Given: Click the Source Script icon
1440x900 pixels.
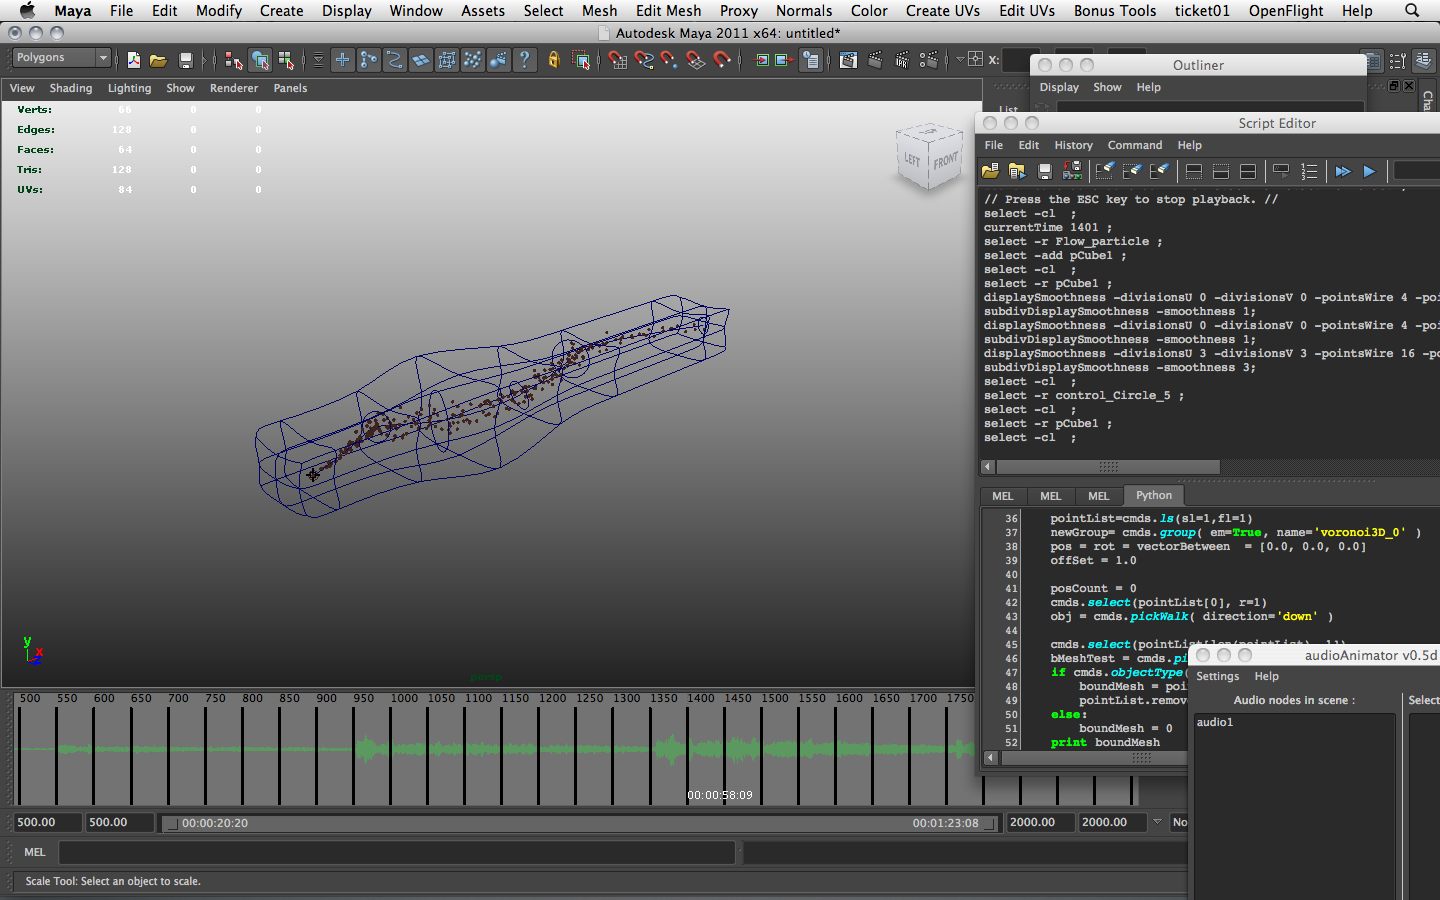Looking at the screenshot, I should pos(1017,171).
